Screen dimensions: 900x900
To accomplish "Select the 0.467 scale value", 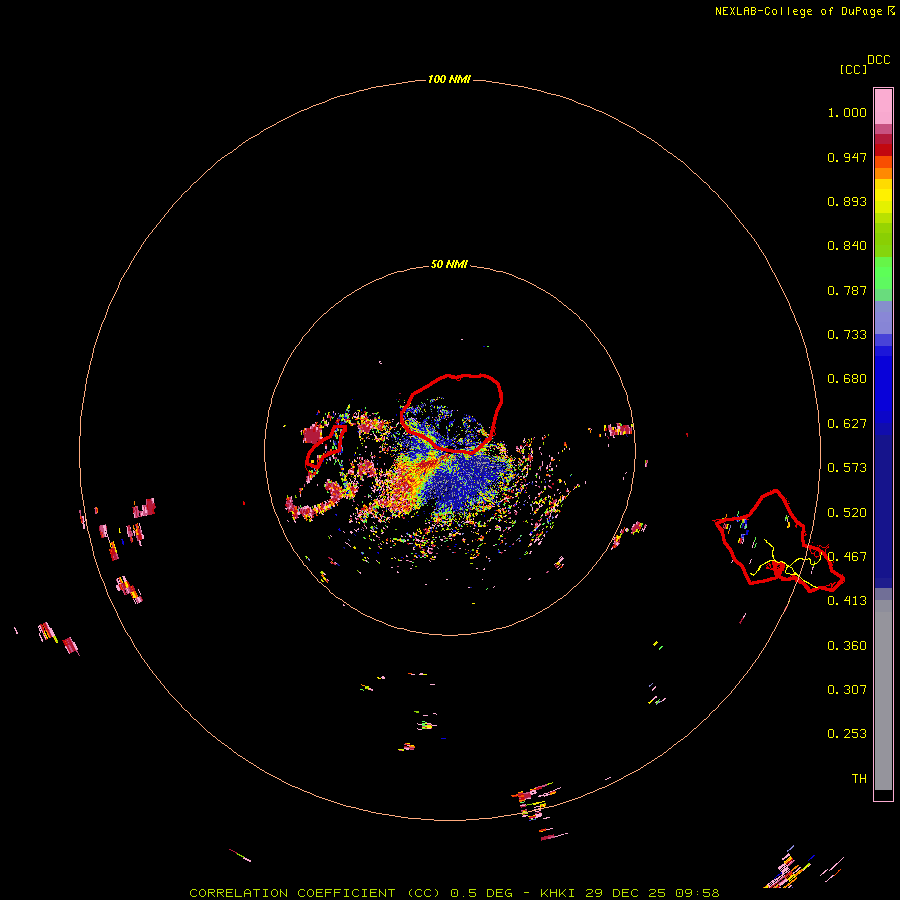I will pyautogui.click(x=847, y=557).
